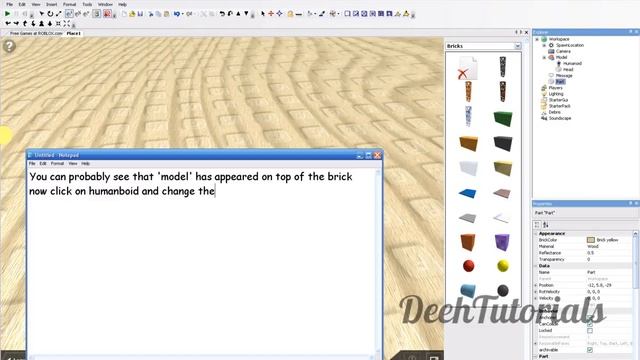Select the arrow cursor select tool
Viewport: 640px width, 360px height.
262,14
